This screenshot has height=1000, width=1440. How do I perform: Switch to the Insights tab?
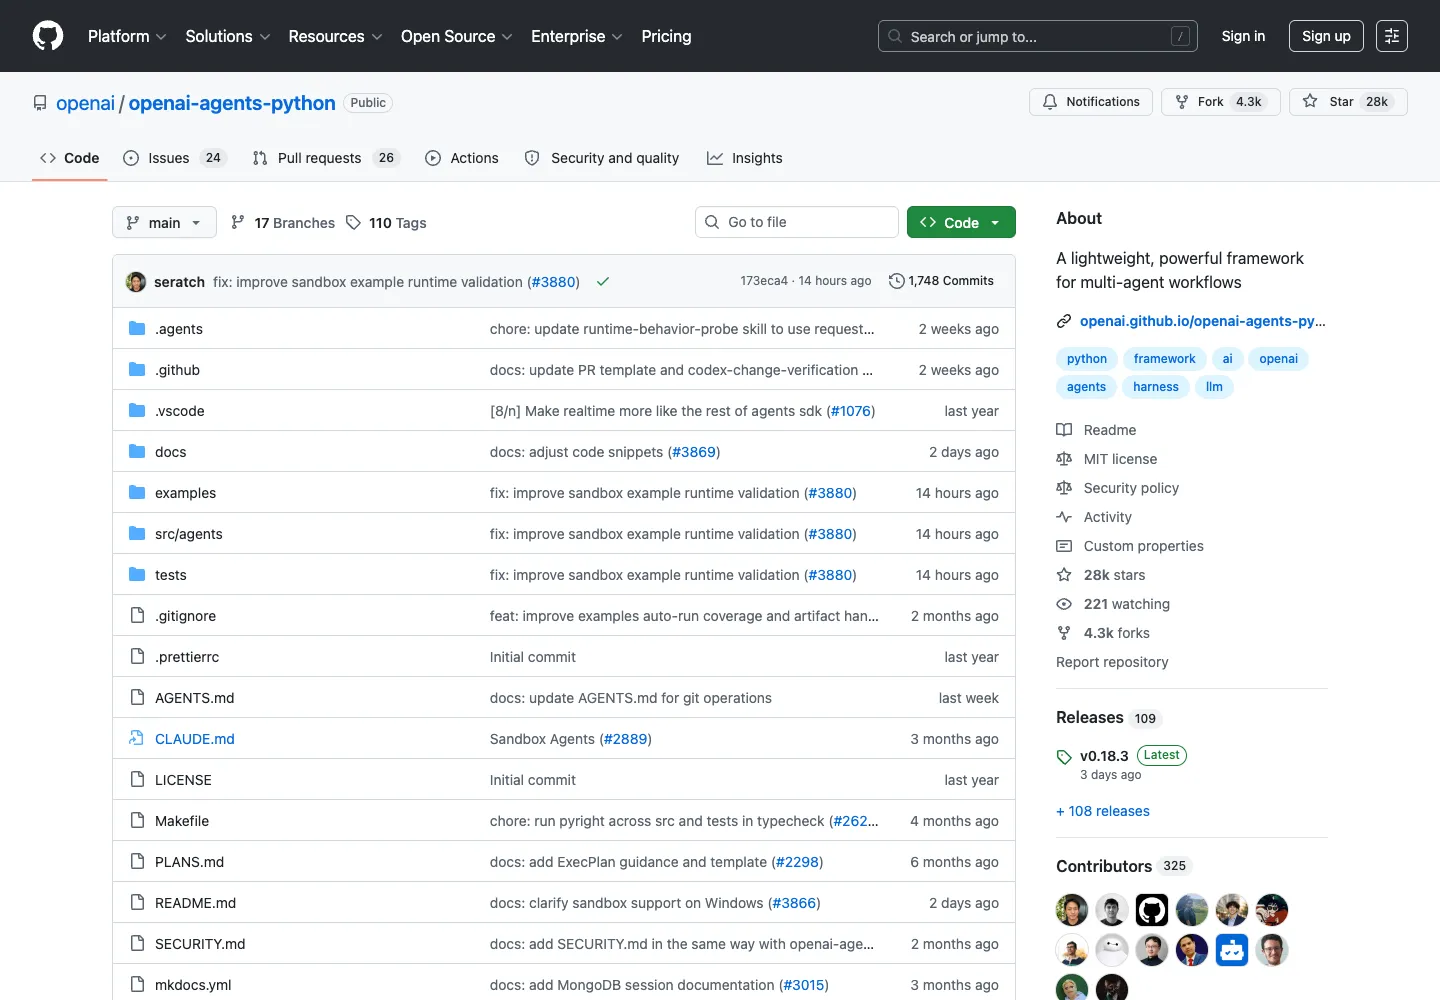click(745, 158)
